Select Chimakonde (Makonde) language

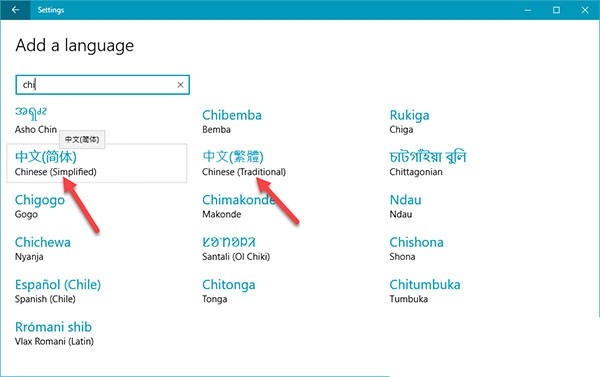(x=239, y=206)
